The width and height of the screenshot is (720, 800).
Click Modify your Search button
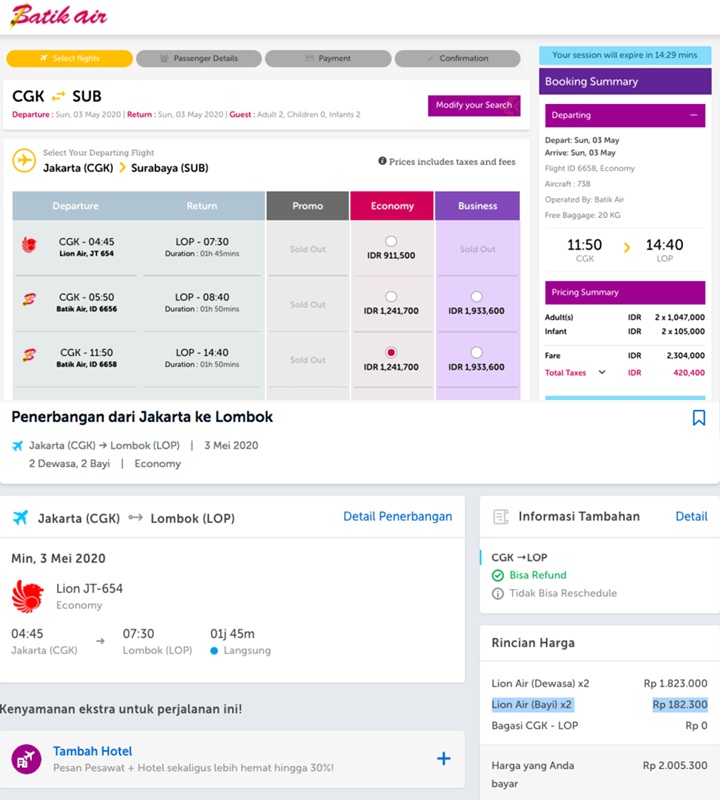coord(474,105)
